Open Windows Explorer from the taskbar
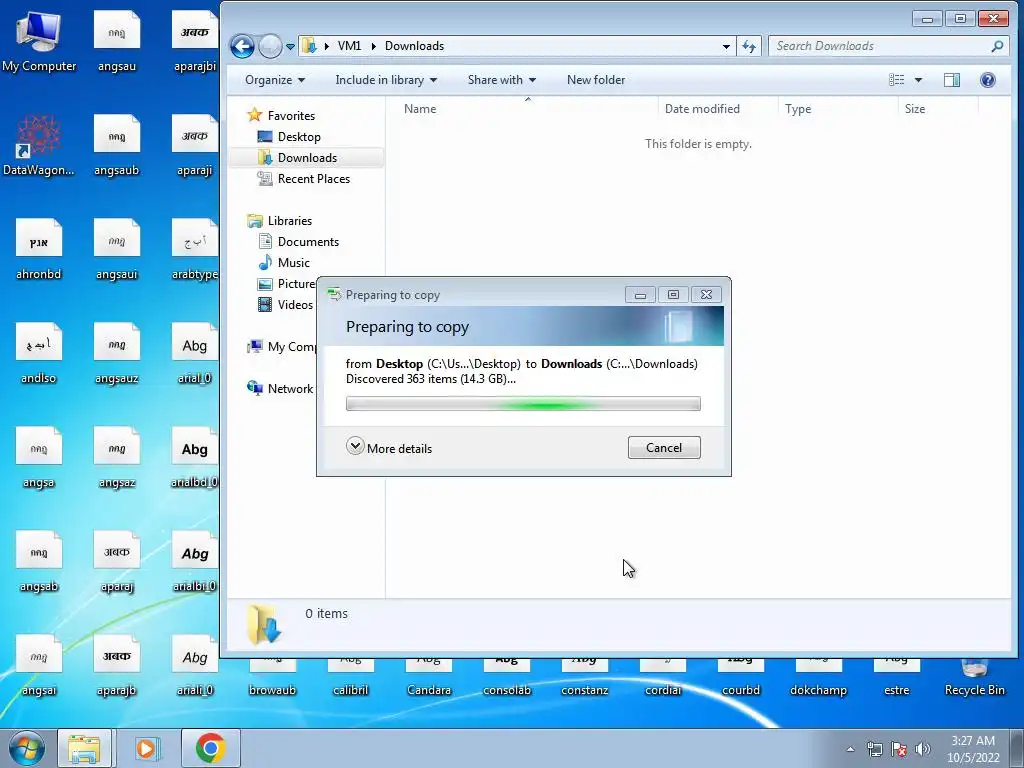 tap(84, 748)
